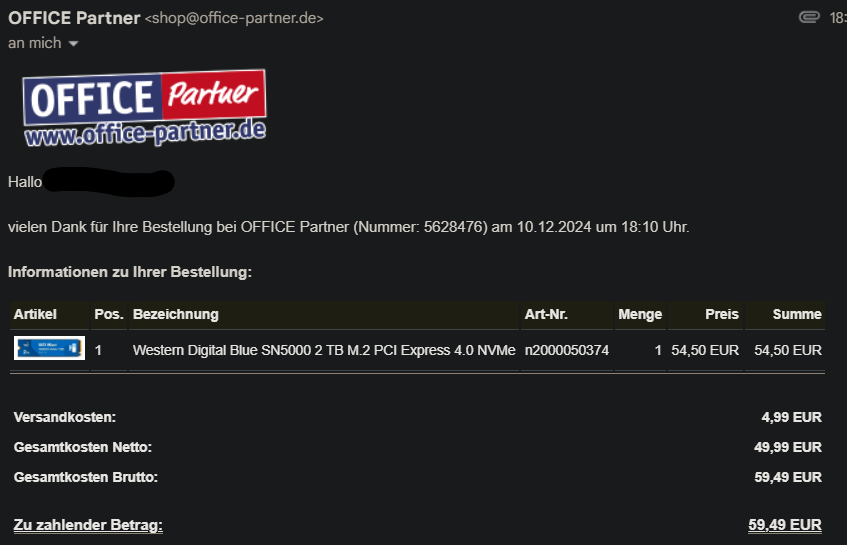Screen dimensions: 847x545
Task: Click the 4,99 EUR shipping cost value
Action: point(791,418)
